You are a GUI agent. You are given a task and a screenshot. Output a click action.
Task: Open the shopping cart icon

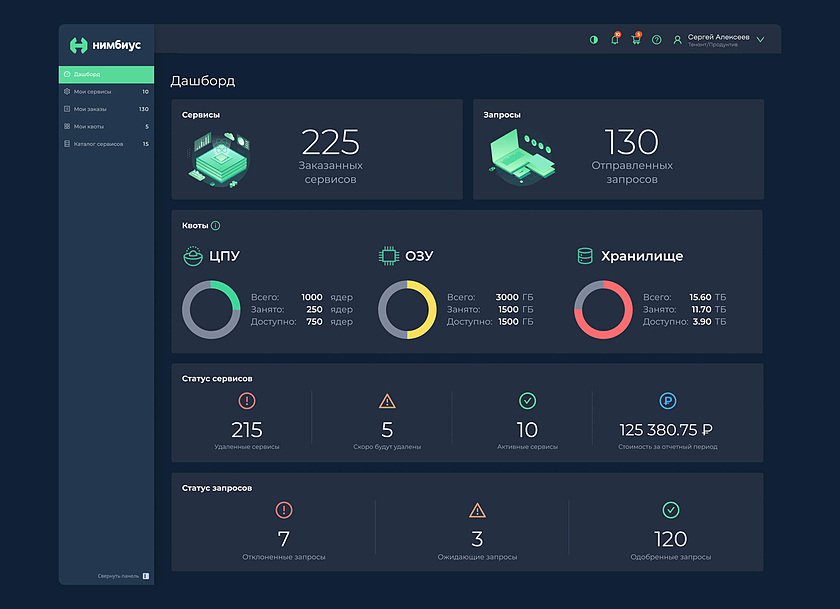[x=636, y=40]
